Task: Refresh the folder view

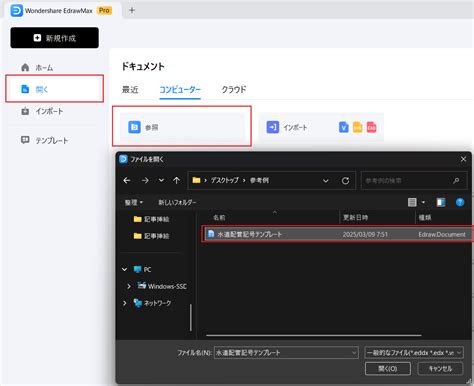Action: coord(345,181)
